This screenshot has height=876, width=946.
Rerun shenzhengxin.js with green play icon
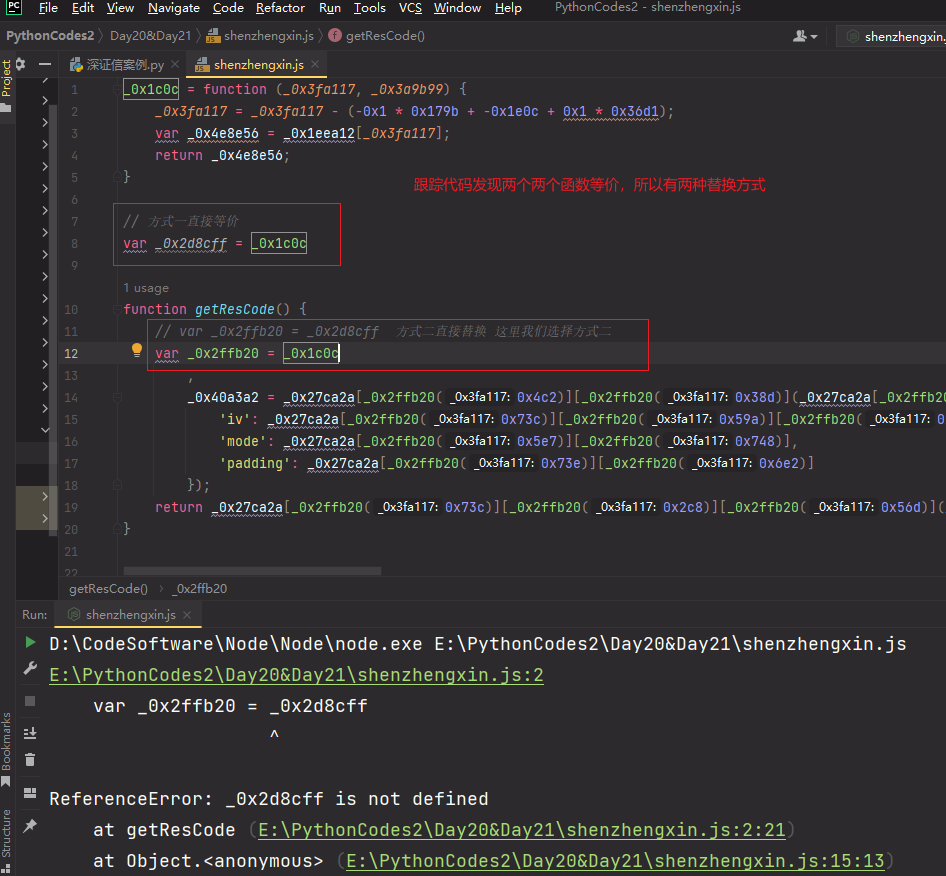(x=30, y=642)
